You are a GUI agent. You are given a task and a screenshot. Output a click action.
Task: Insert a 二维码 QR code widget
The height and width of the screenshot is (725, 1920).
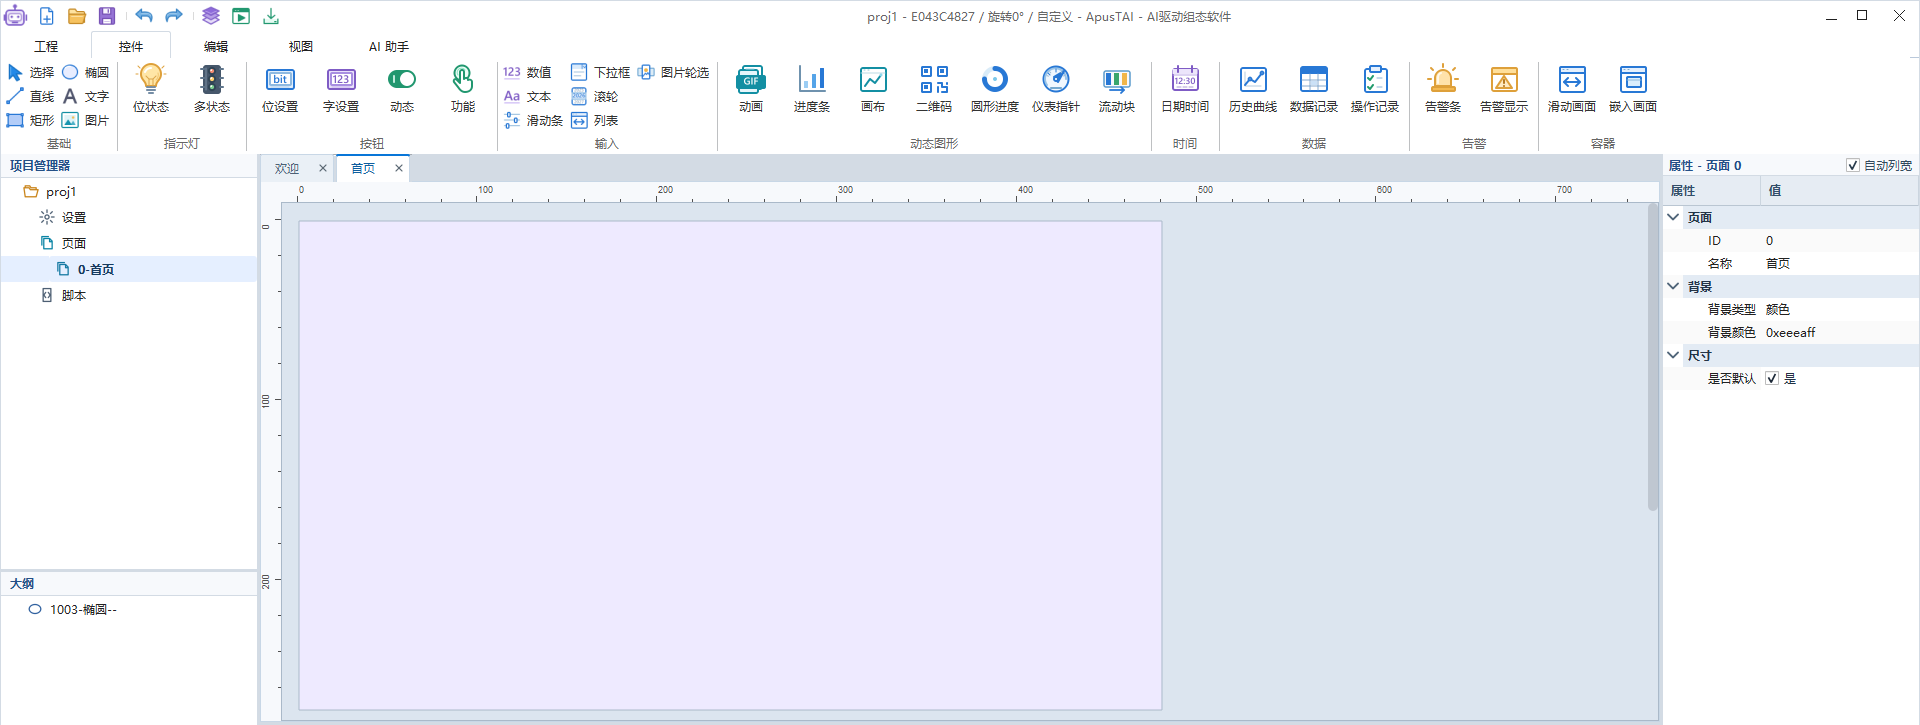point(934,89)
